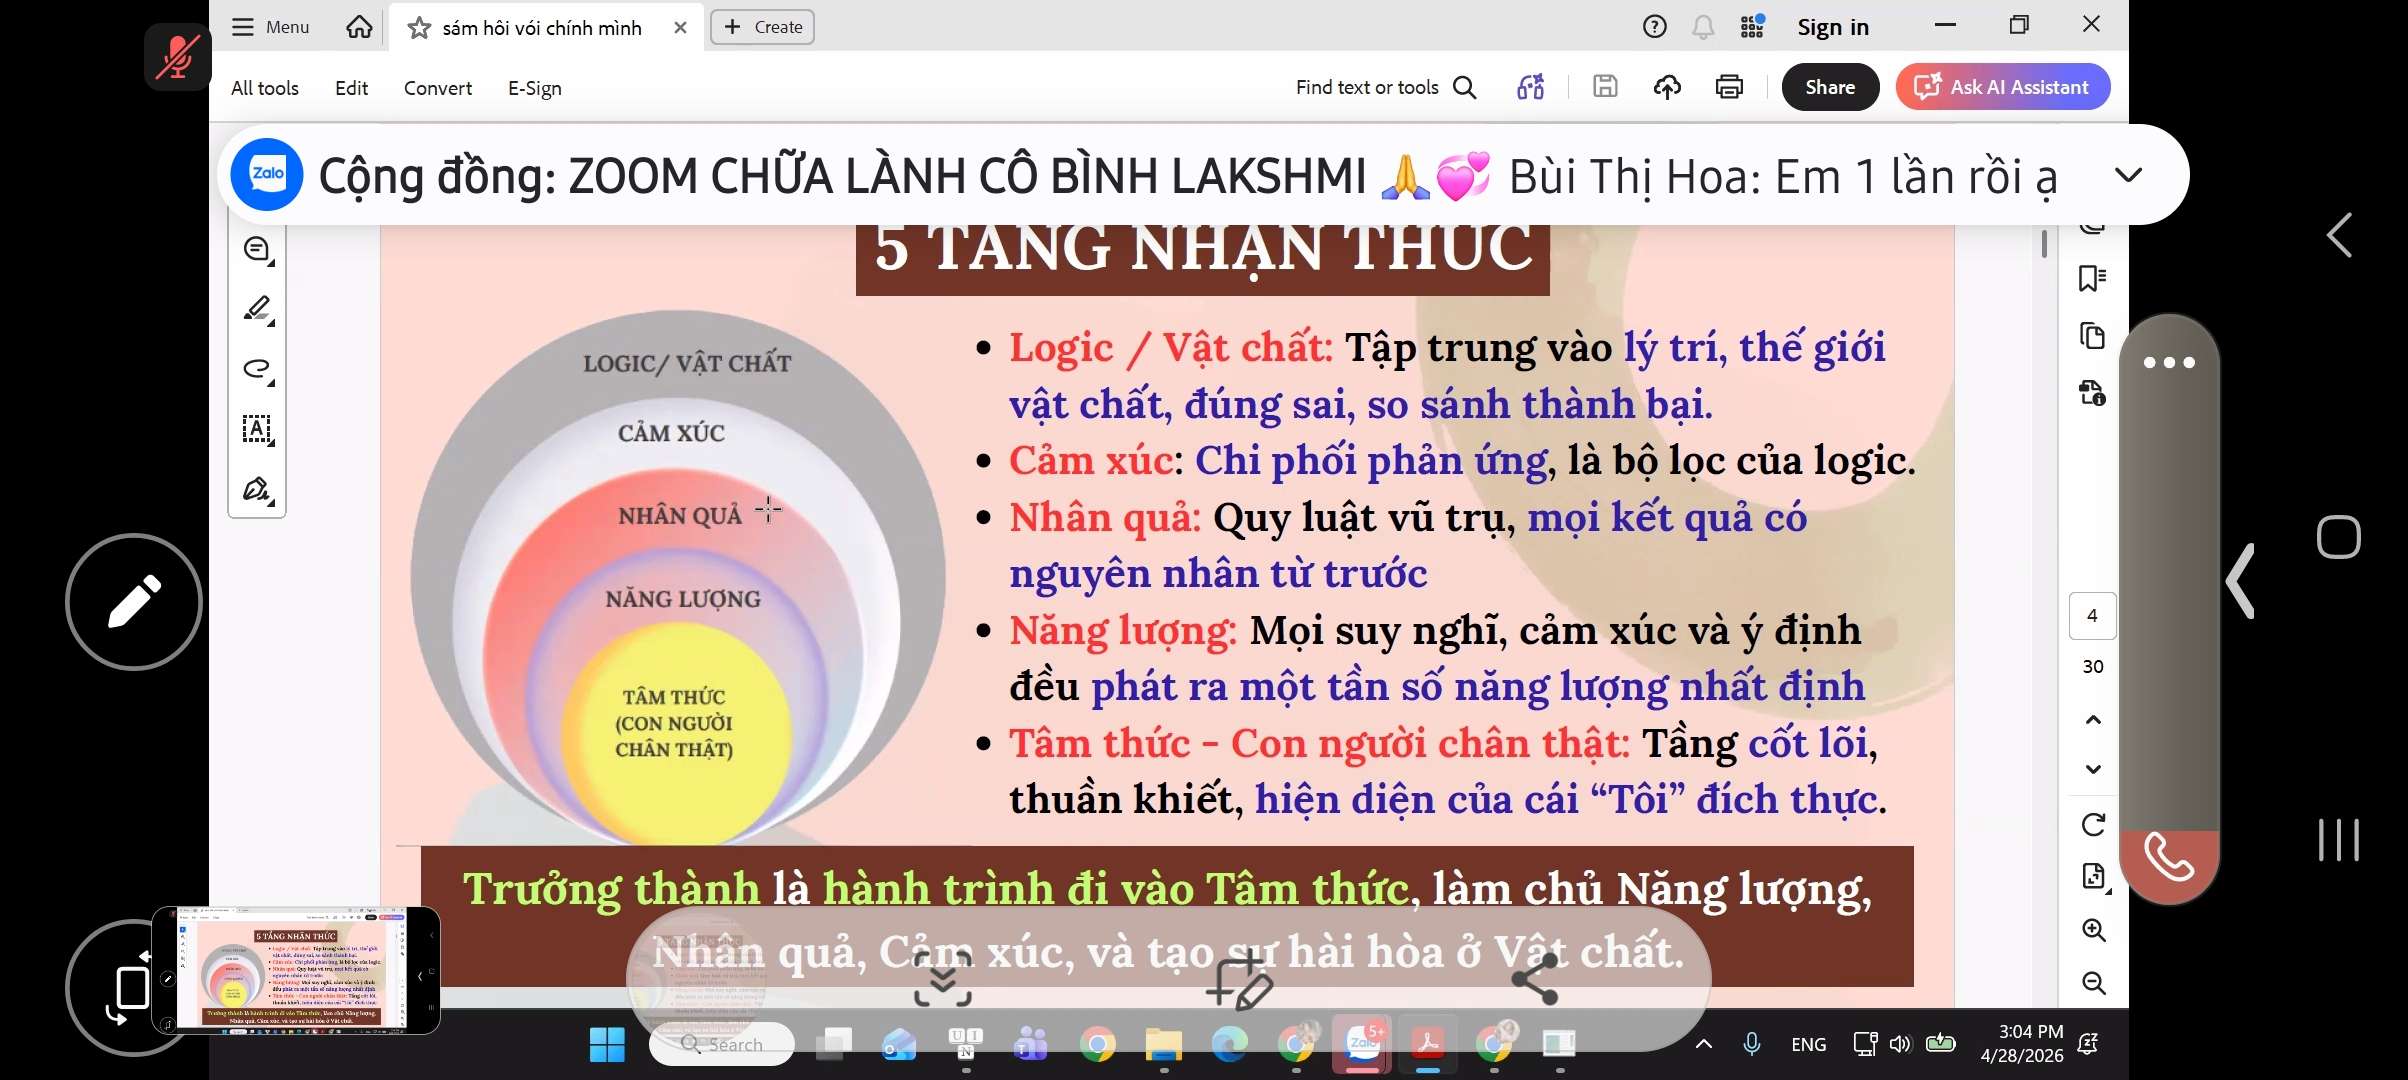Expand hidden system tray icons

click(x=1704, y=1044)
